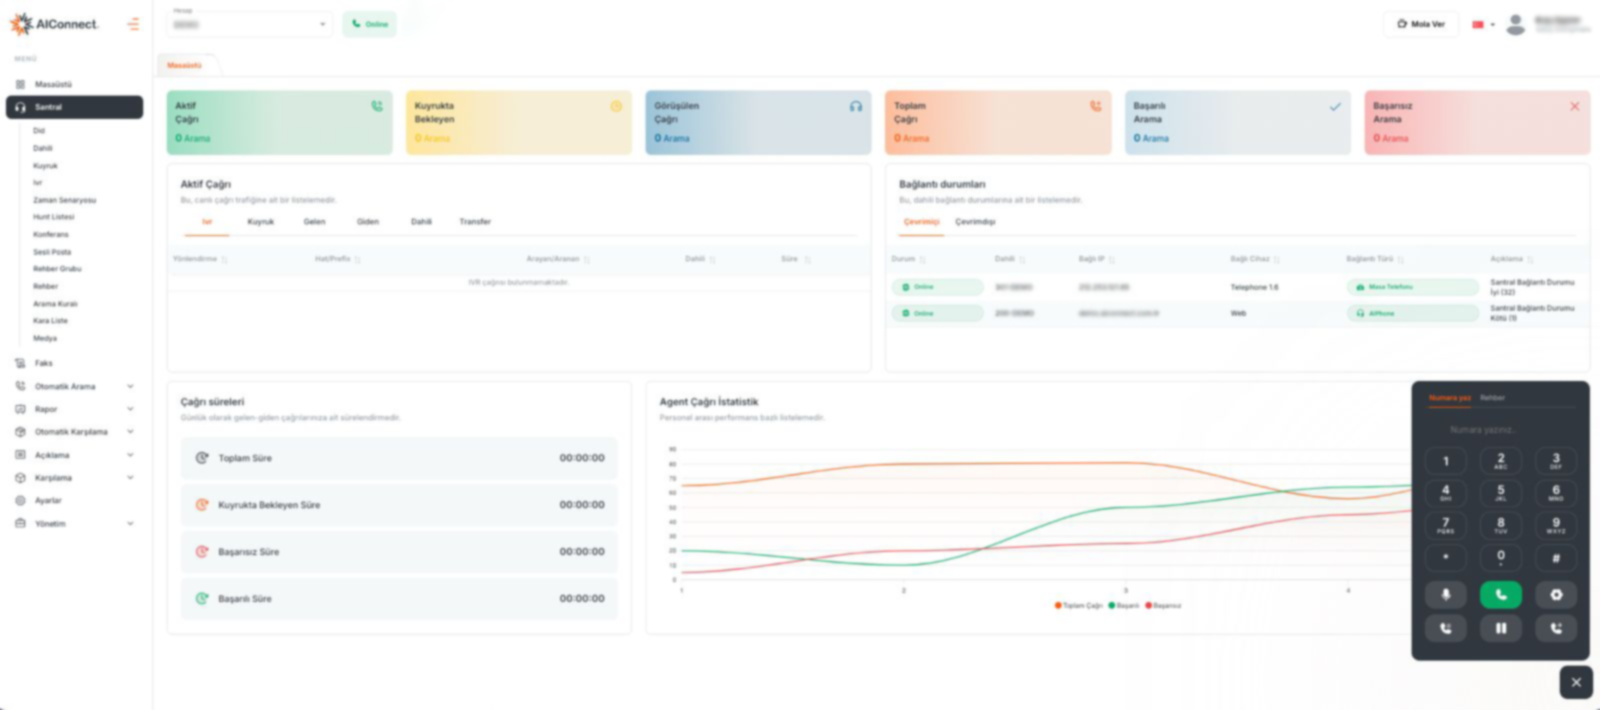Click the user avatar icon in header
The width and height of the screenshot is (1600, 710).
pyautogui.click(x=1516, y=24)
